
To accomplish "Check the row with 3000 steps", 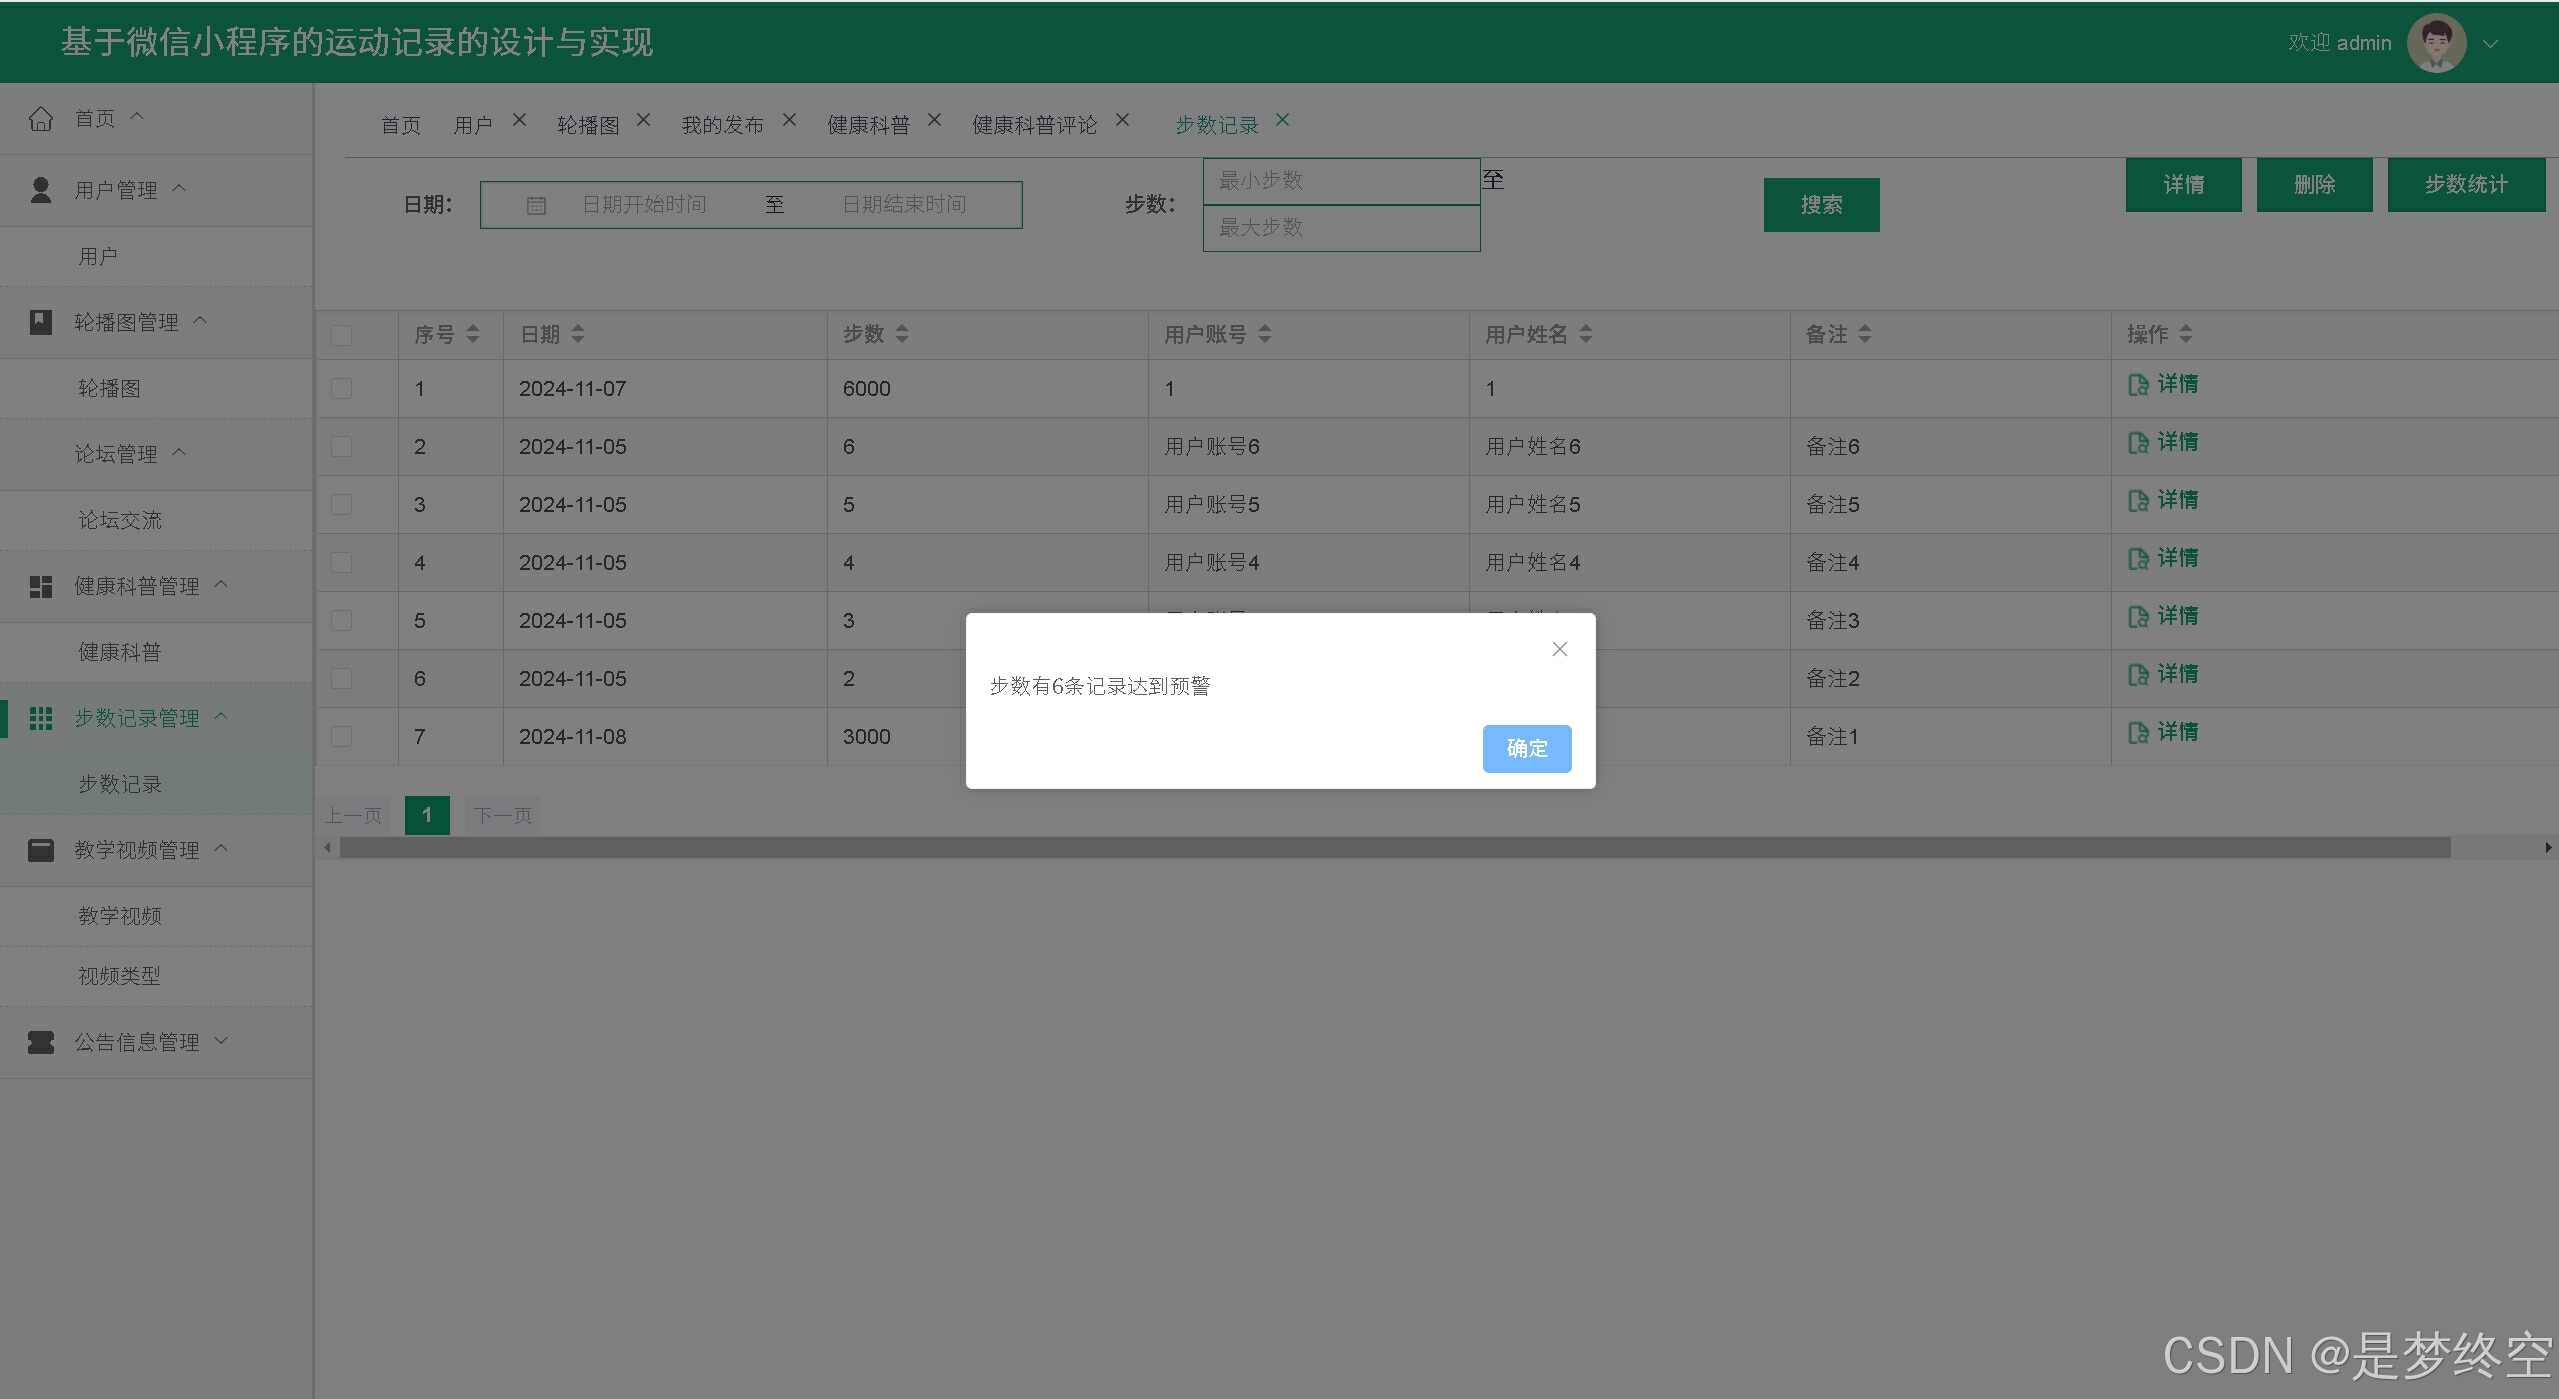I will click(x=342, y=737).
